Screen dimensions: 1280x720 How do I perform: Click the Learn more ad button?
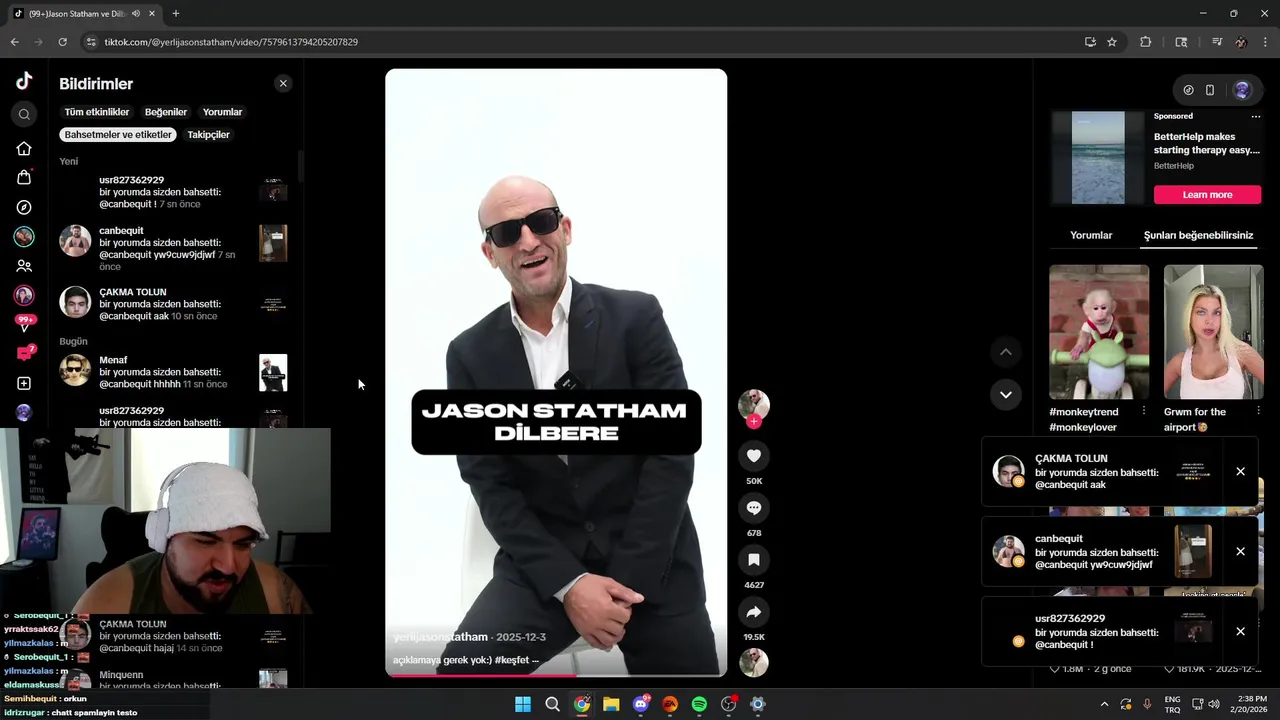pos(1207,194)
